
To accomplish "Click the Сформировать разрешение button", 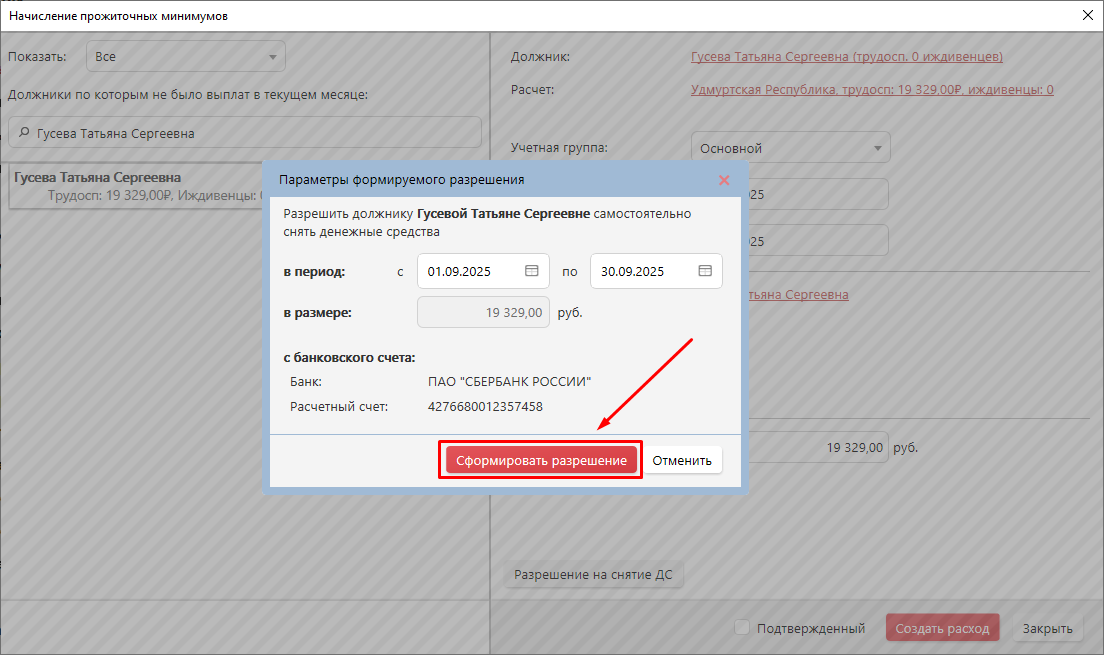I will (x=541, y=461).
